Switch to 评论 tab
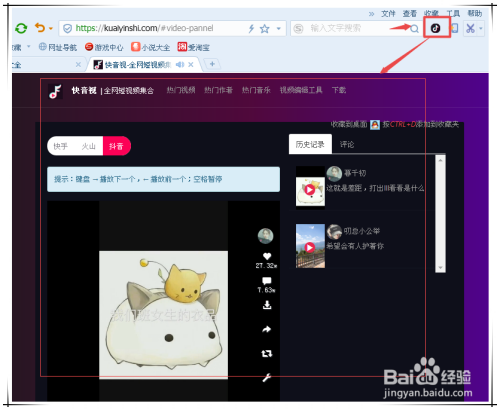The image size is (500, 410). point(347,144)
